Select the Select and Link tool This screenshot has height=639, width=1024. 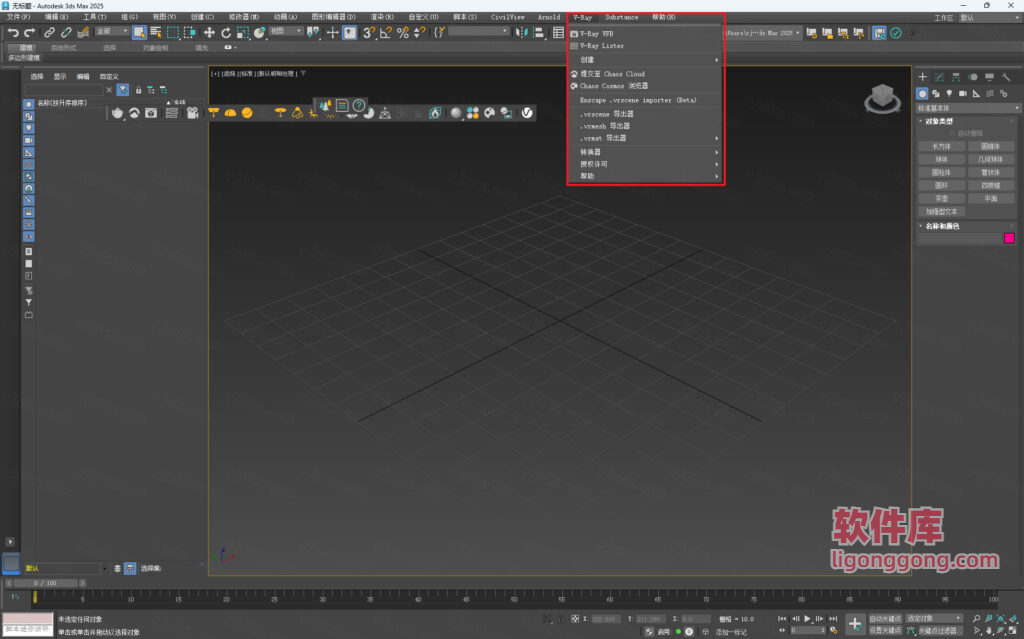50,33
